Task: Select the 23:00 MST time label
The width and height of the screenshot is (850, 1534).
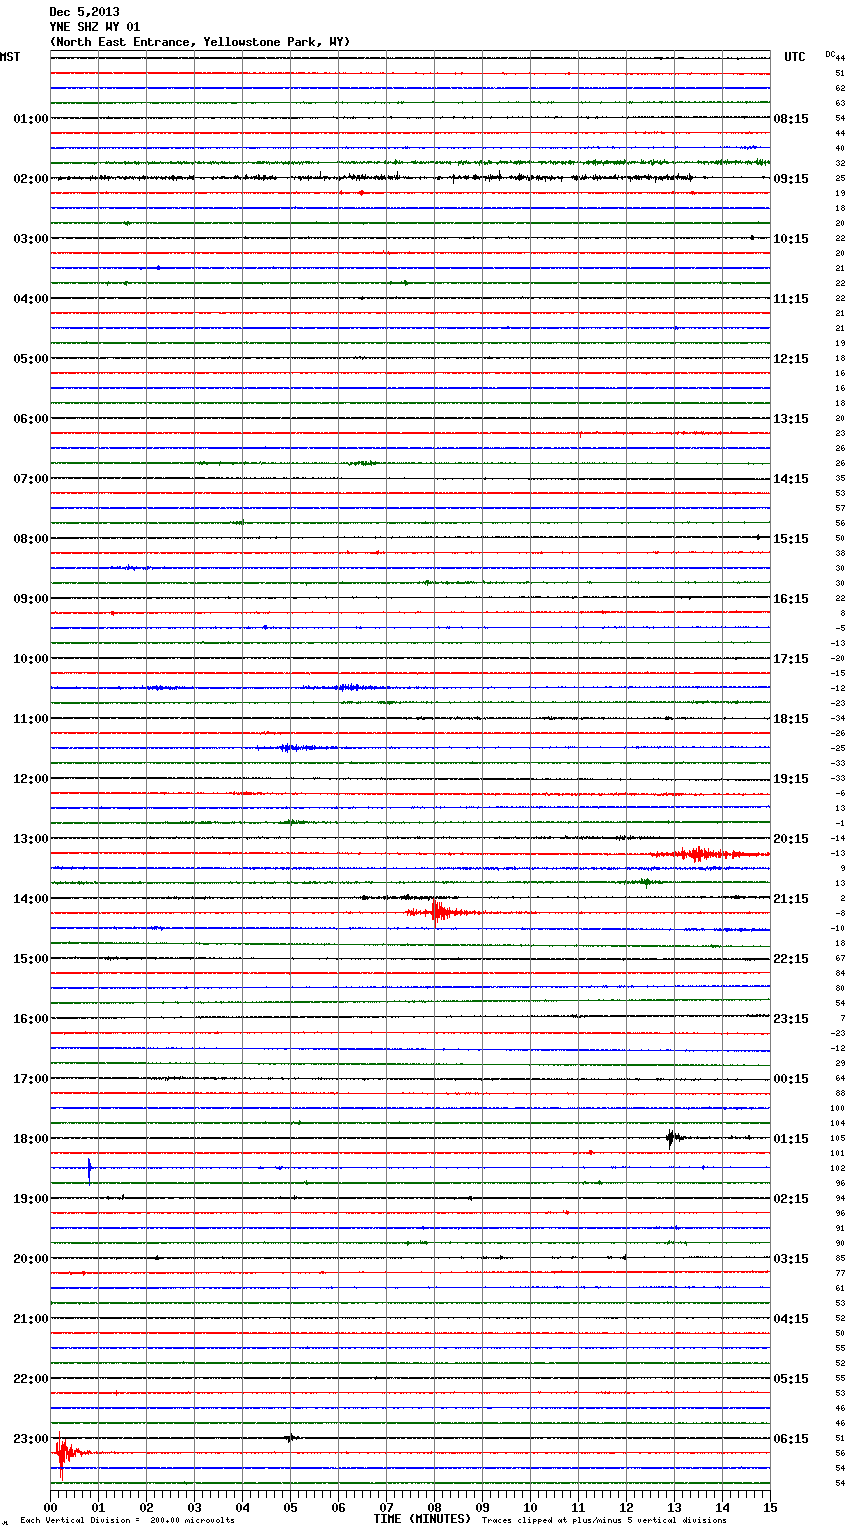Action: pos(30,1438)
